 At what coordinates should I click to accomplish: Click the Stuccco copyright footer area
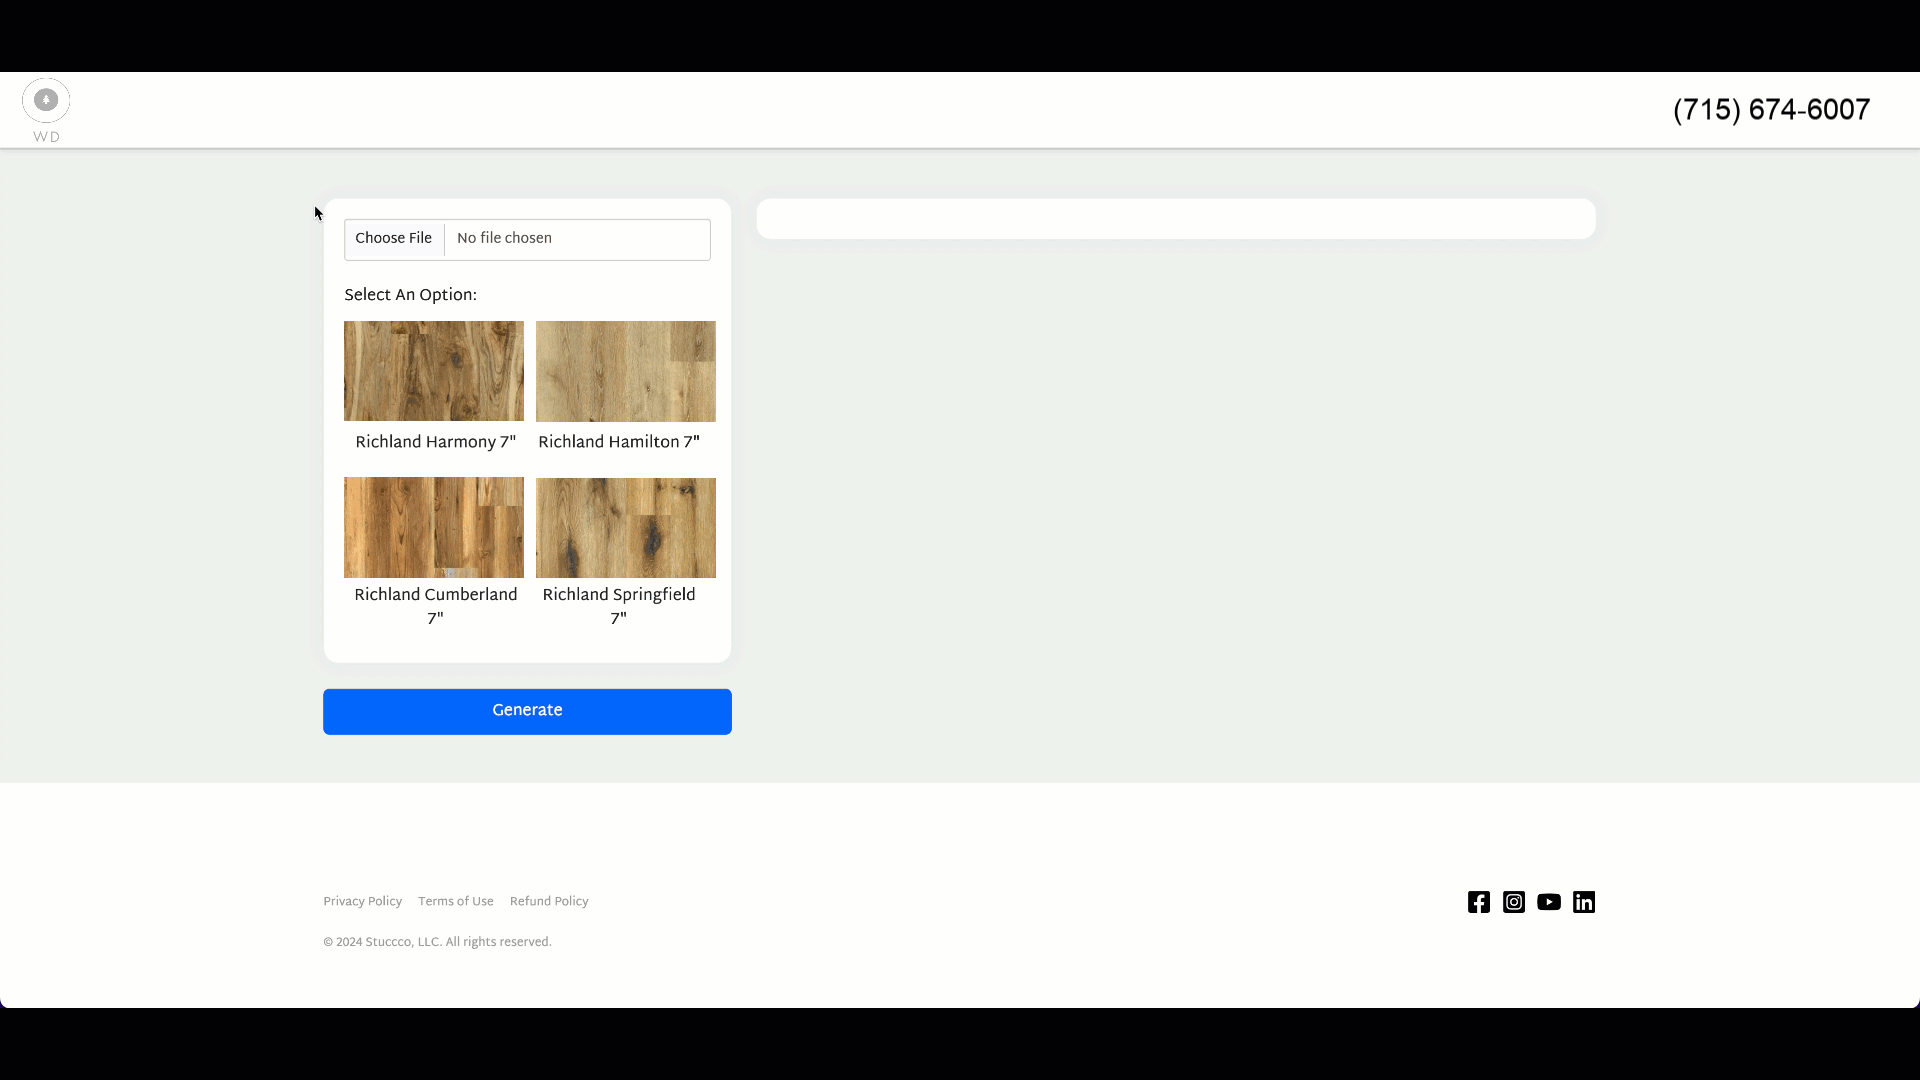pyautogui.click(x=436, y=942)
